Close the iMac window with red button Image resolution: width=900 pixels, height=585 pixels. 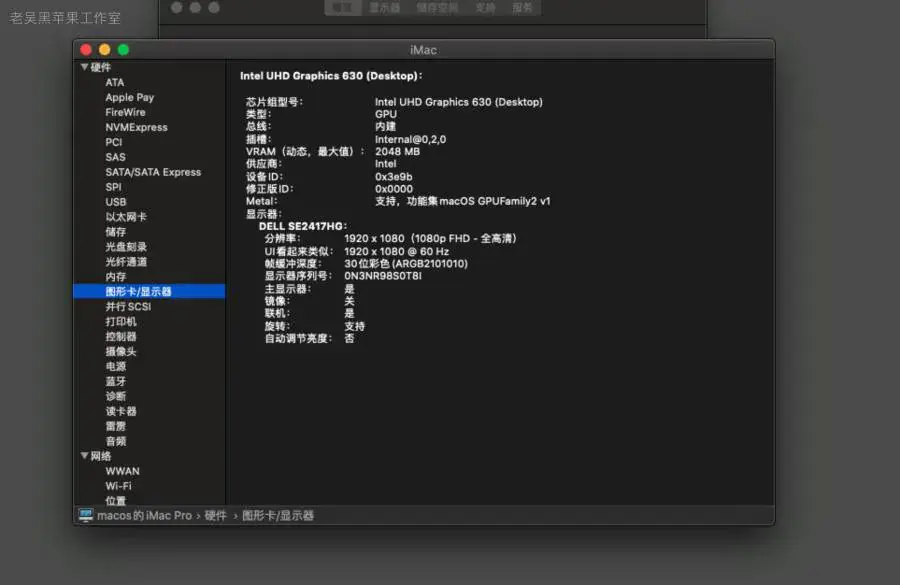pyautogui.click(x=86, y=50)
